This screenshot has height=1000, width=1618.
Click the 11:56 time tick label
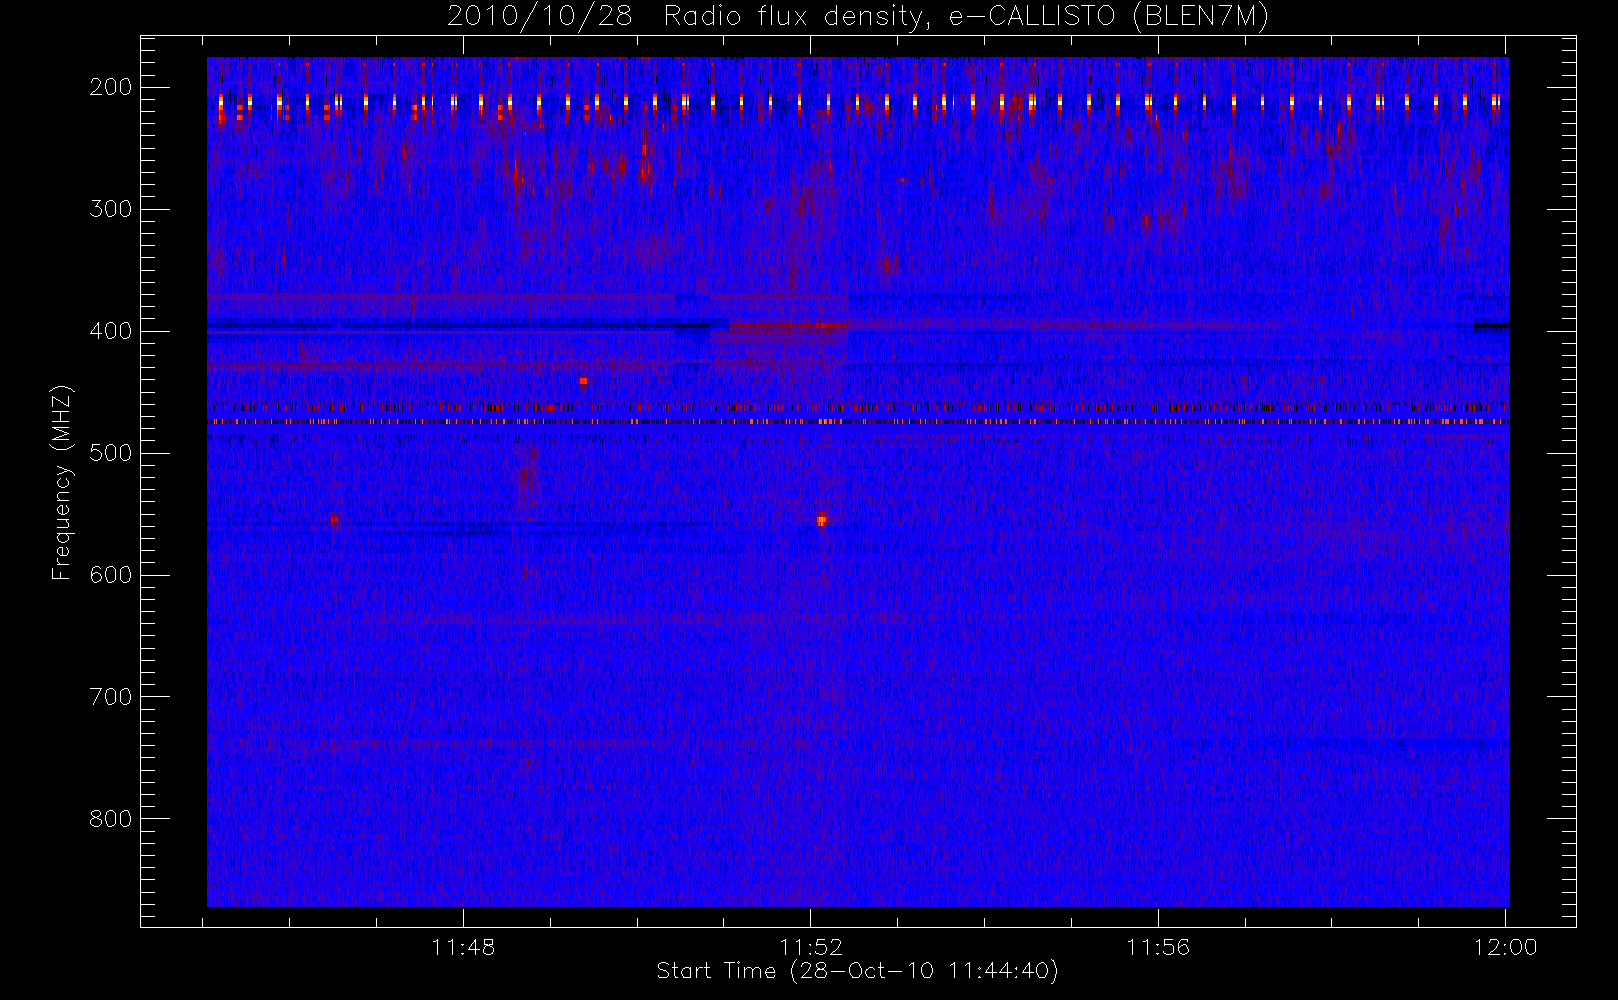click(1158, 947)
